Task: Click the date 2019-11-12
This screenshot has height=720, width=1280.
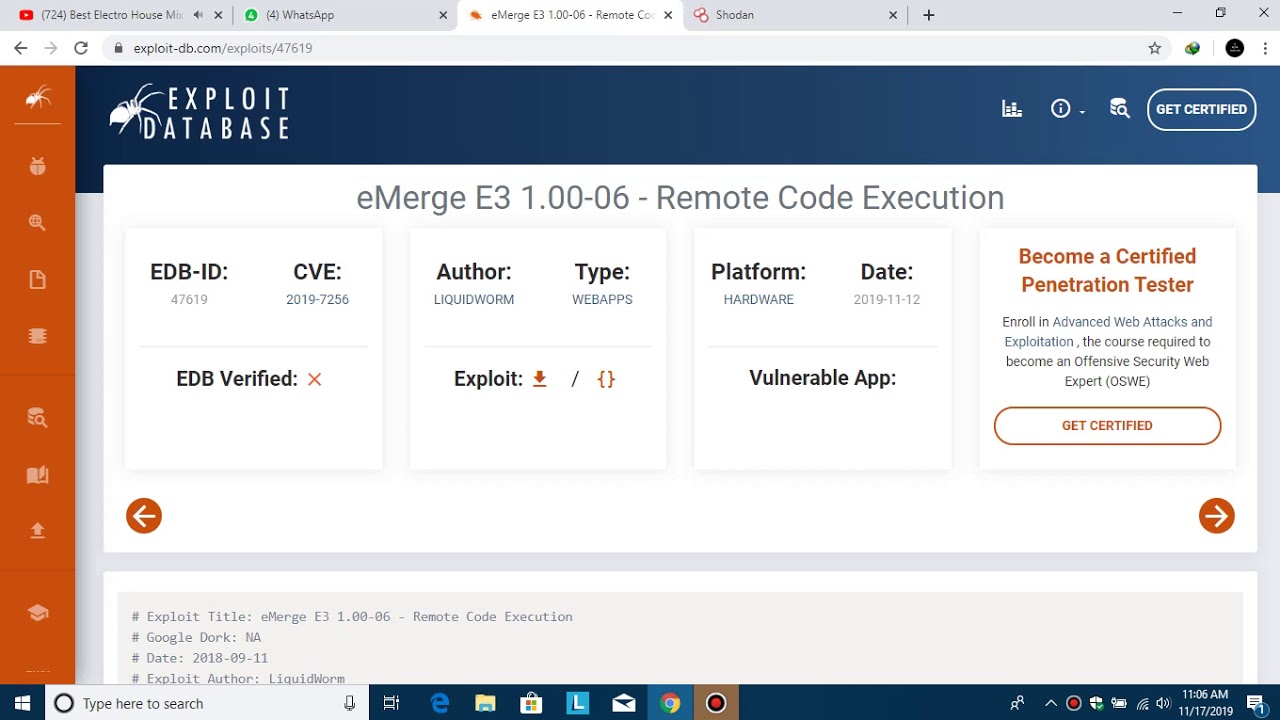Action: click(887, 299)
